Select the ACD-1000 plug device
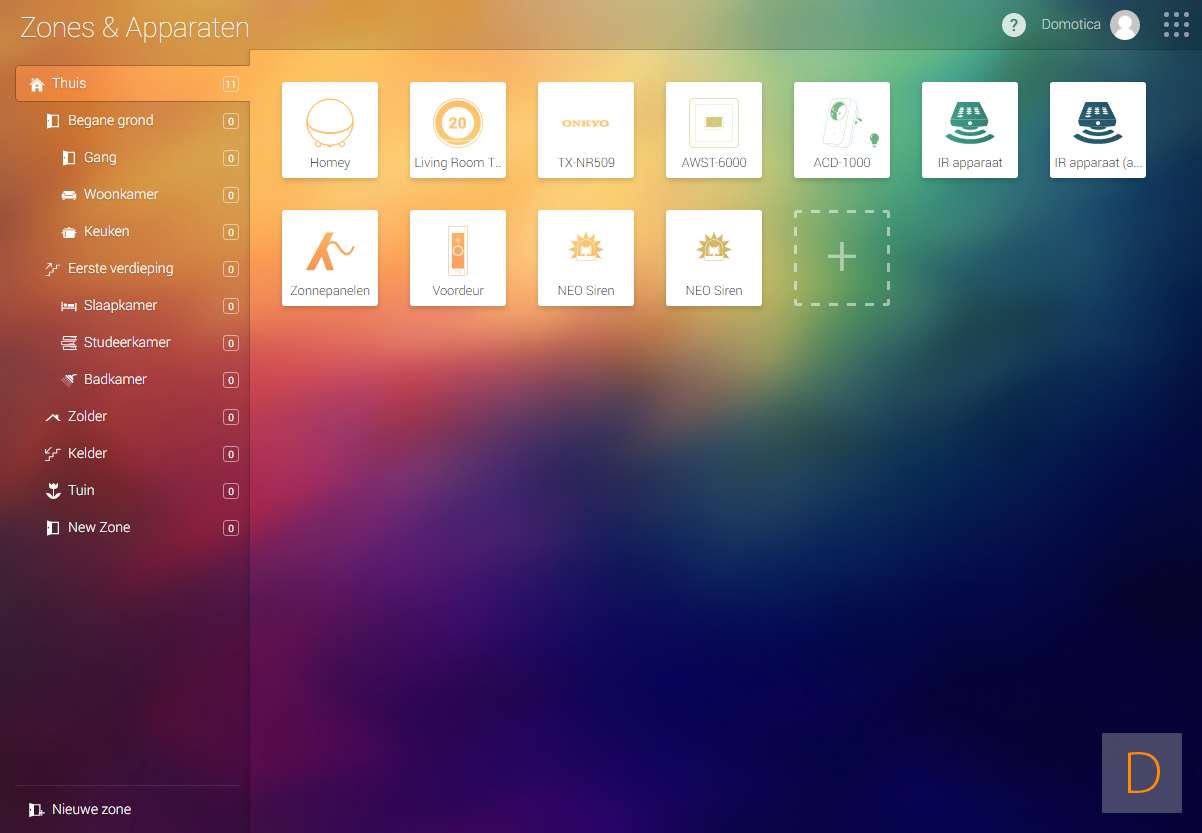 pyautogui.click(x=842, y=130)
